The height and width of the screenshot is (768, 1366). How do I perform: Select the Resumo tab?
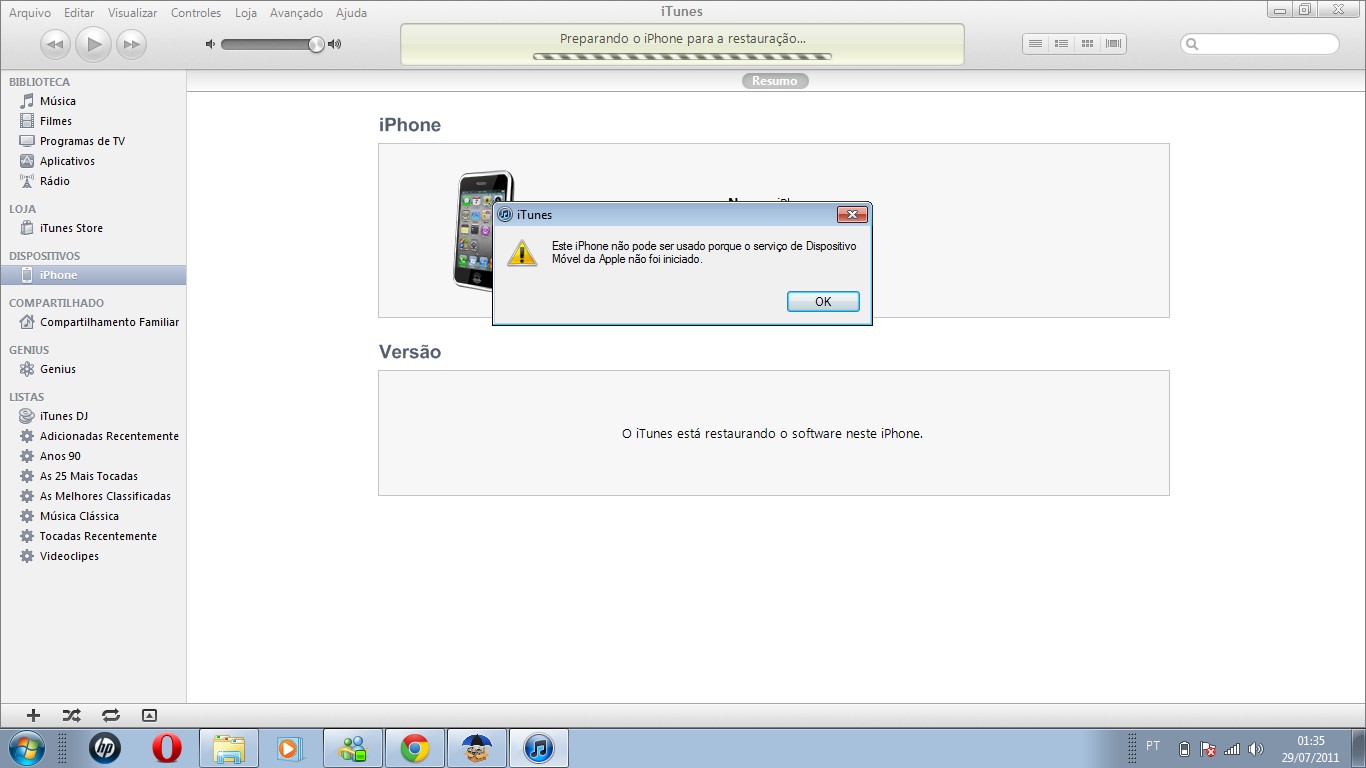pos(775,81)
